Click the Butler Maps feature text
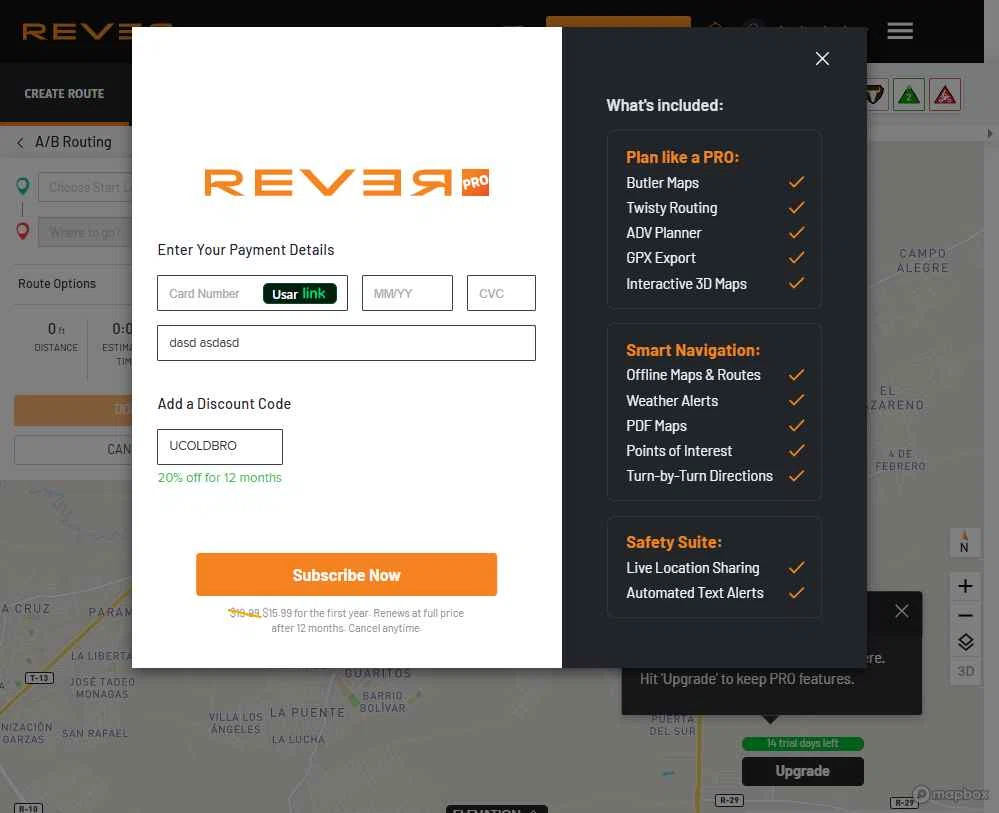Image resolution: width=999 pixels, height=813 pixels. click(x=662, y=183)
